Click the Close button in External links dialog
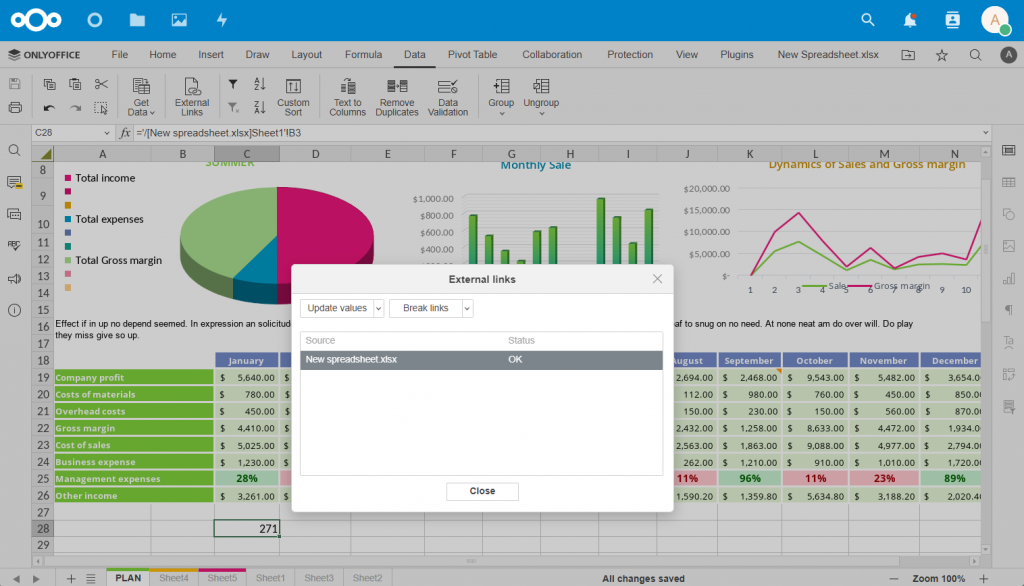The height and width of the screenshot is (586, 1024). (482, 491)
